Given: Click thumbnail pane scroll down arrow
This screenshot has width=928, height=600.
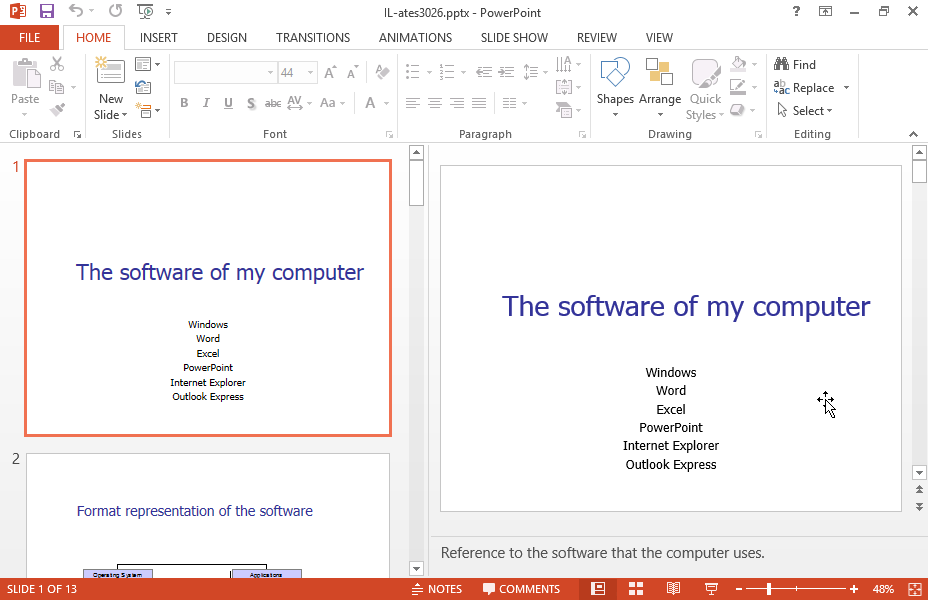Looking at the screenshot, I should pyautogui.click(x=416, y=569).
